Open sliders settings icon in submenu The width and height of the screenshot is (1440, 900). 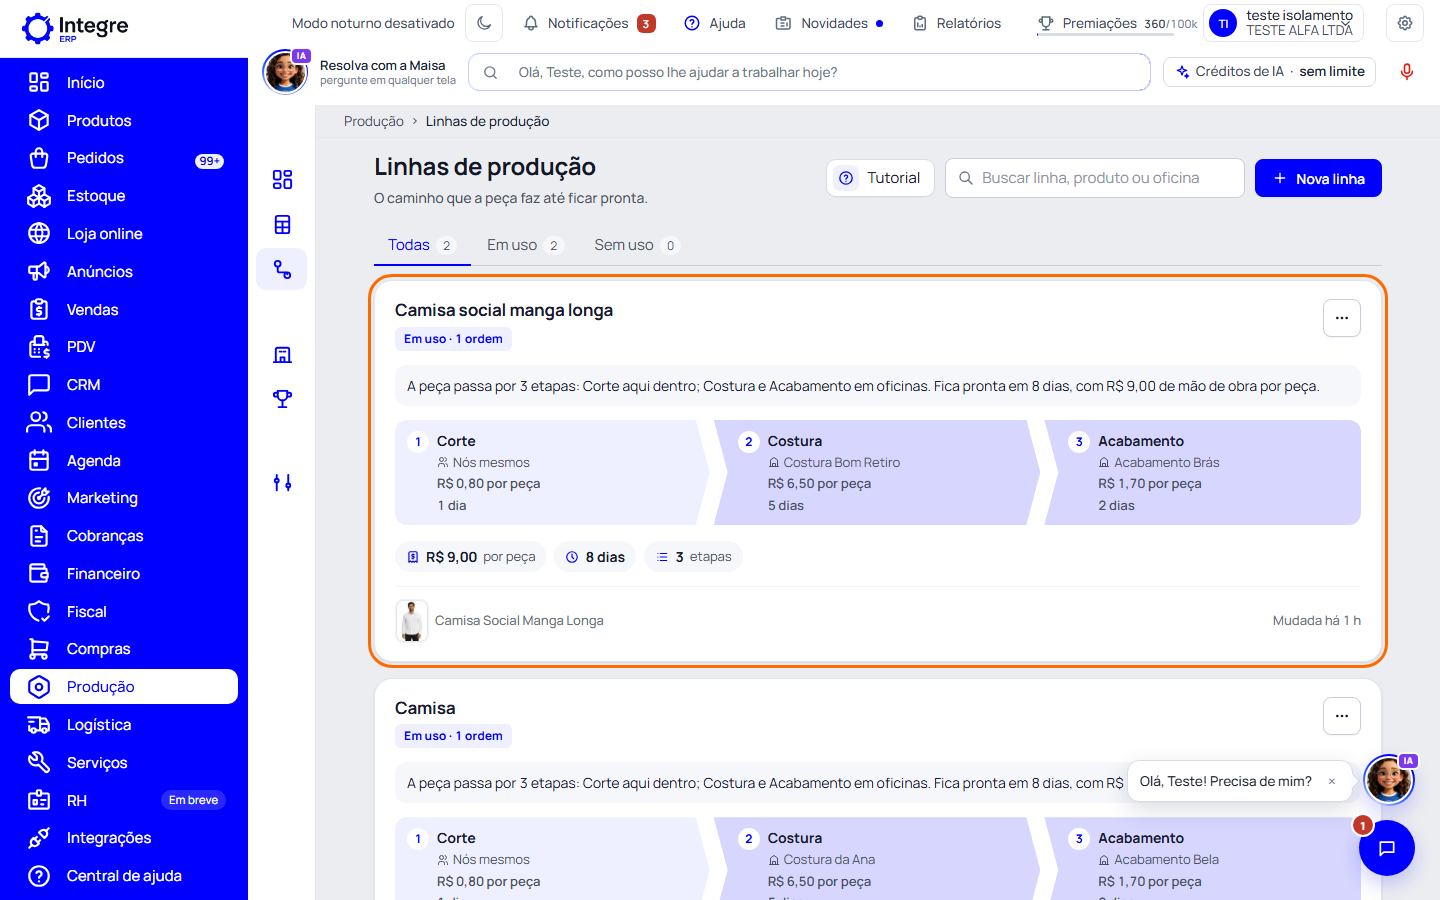click(282, 483)
